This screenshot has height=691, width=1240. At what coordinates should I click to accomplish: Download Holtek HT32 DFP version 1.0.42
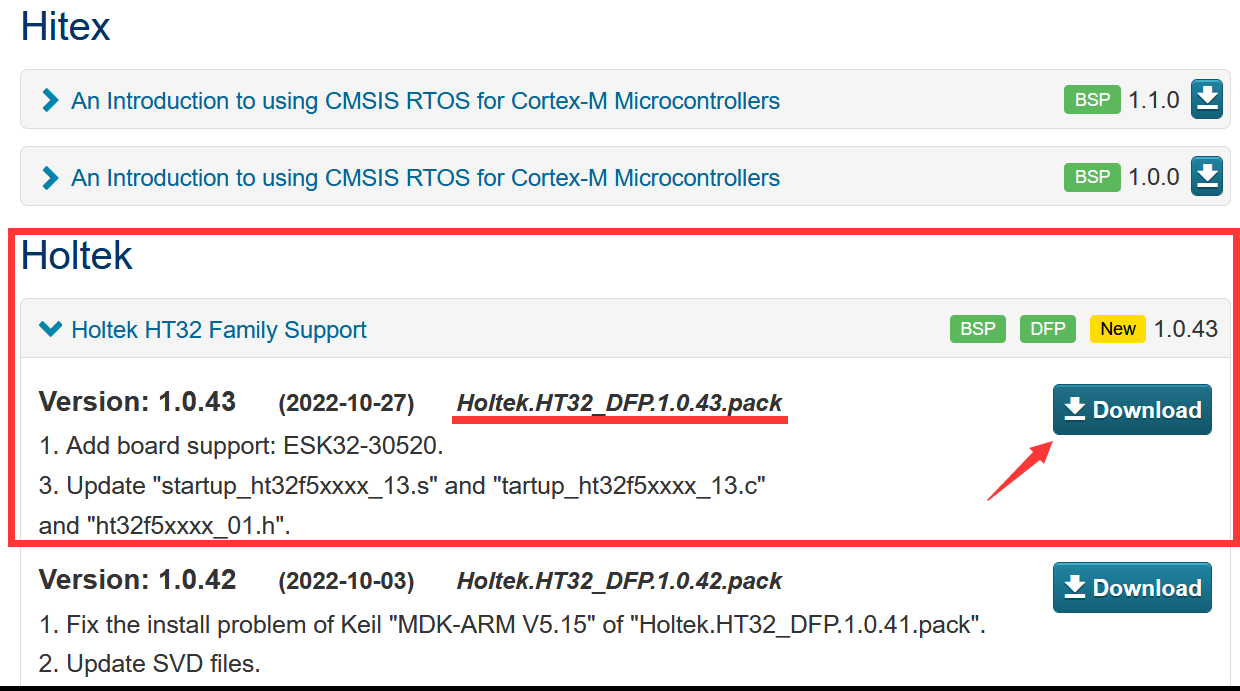1132,588
